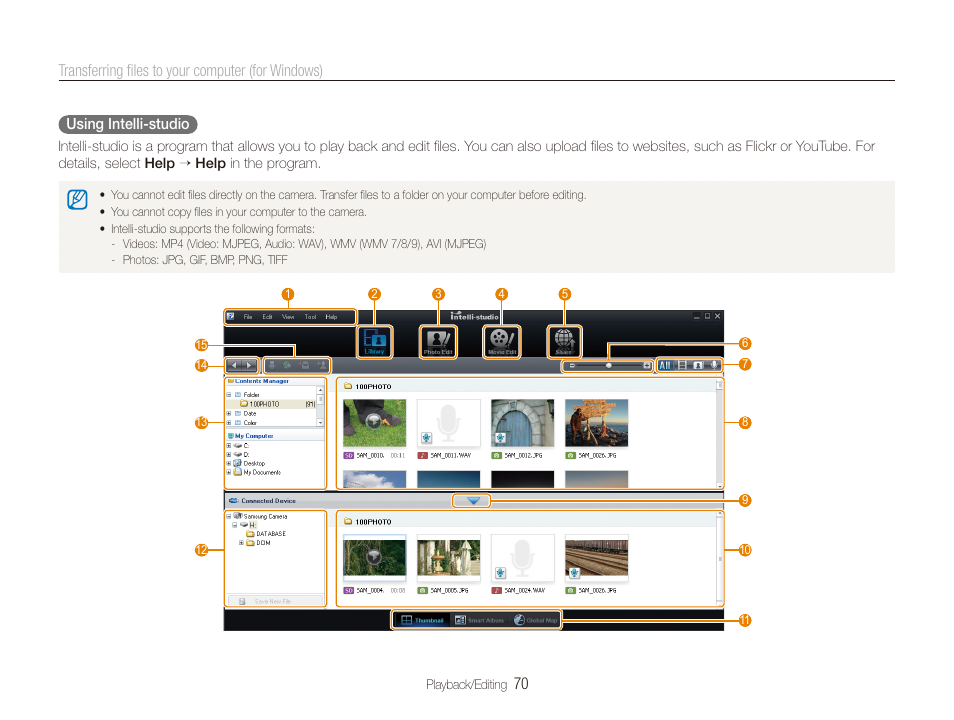This screenshot has width=954, height=720.
Task: Collapse the Folder node in Contents Manager
Action: tap(229, 395)
